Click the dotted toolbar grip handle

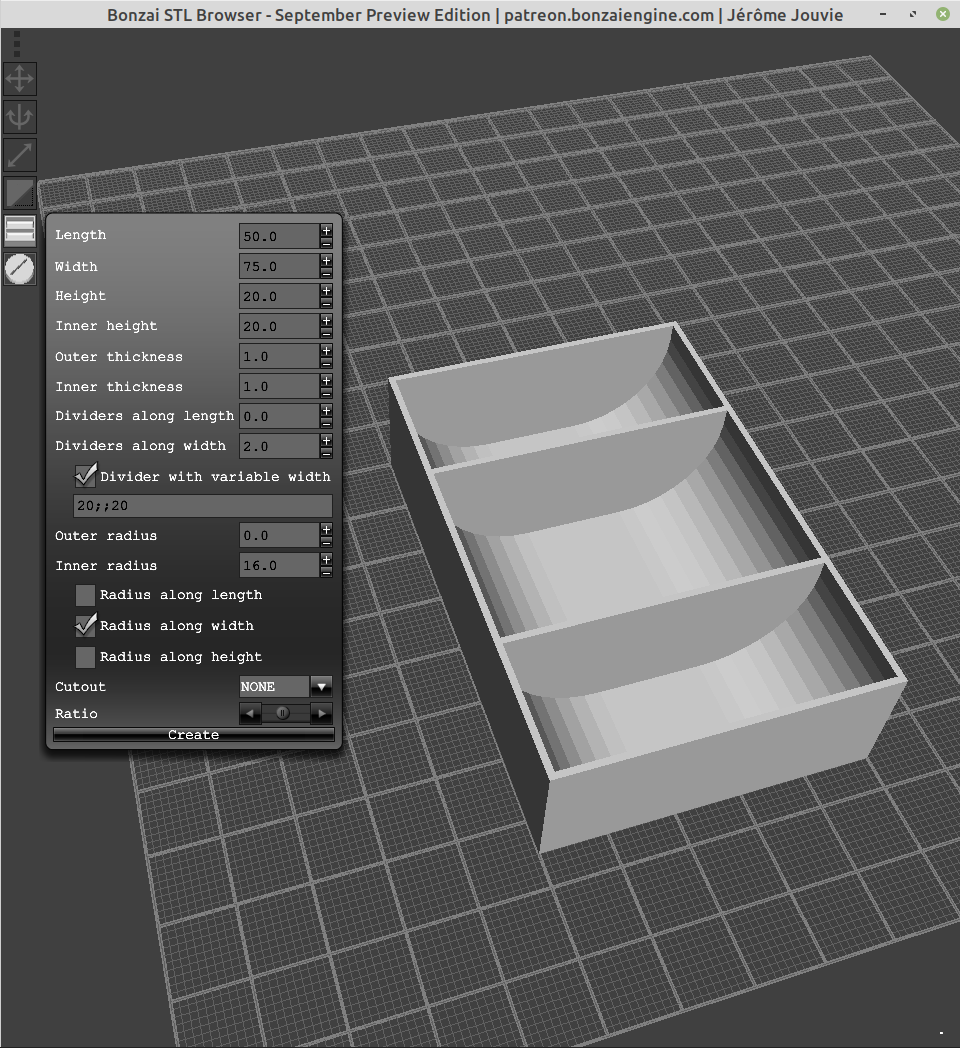click(x=17, y=44)
